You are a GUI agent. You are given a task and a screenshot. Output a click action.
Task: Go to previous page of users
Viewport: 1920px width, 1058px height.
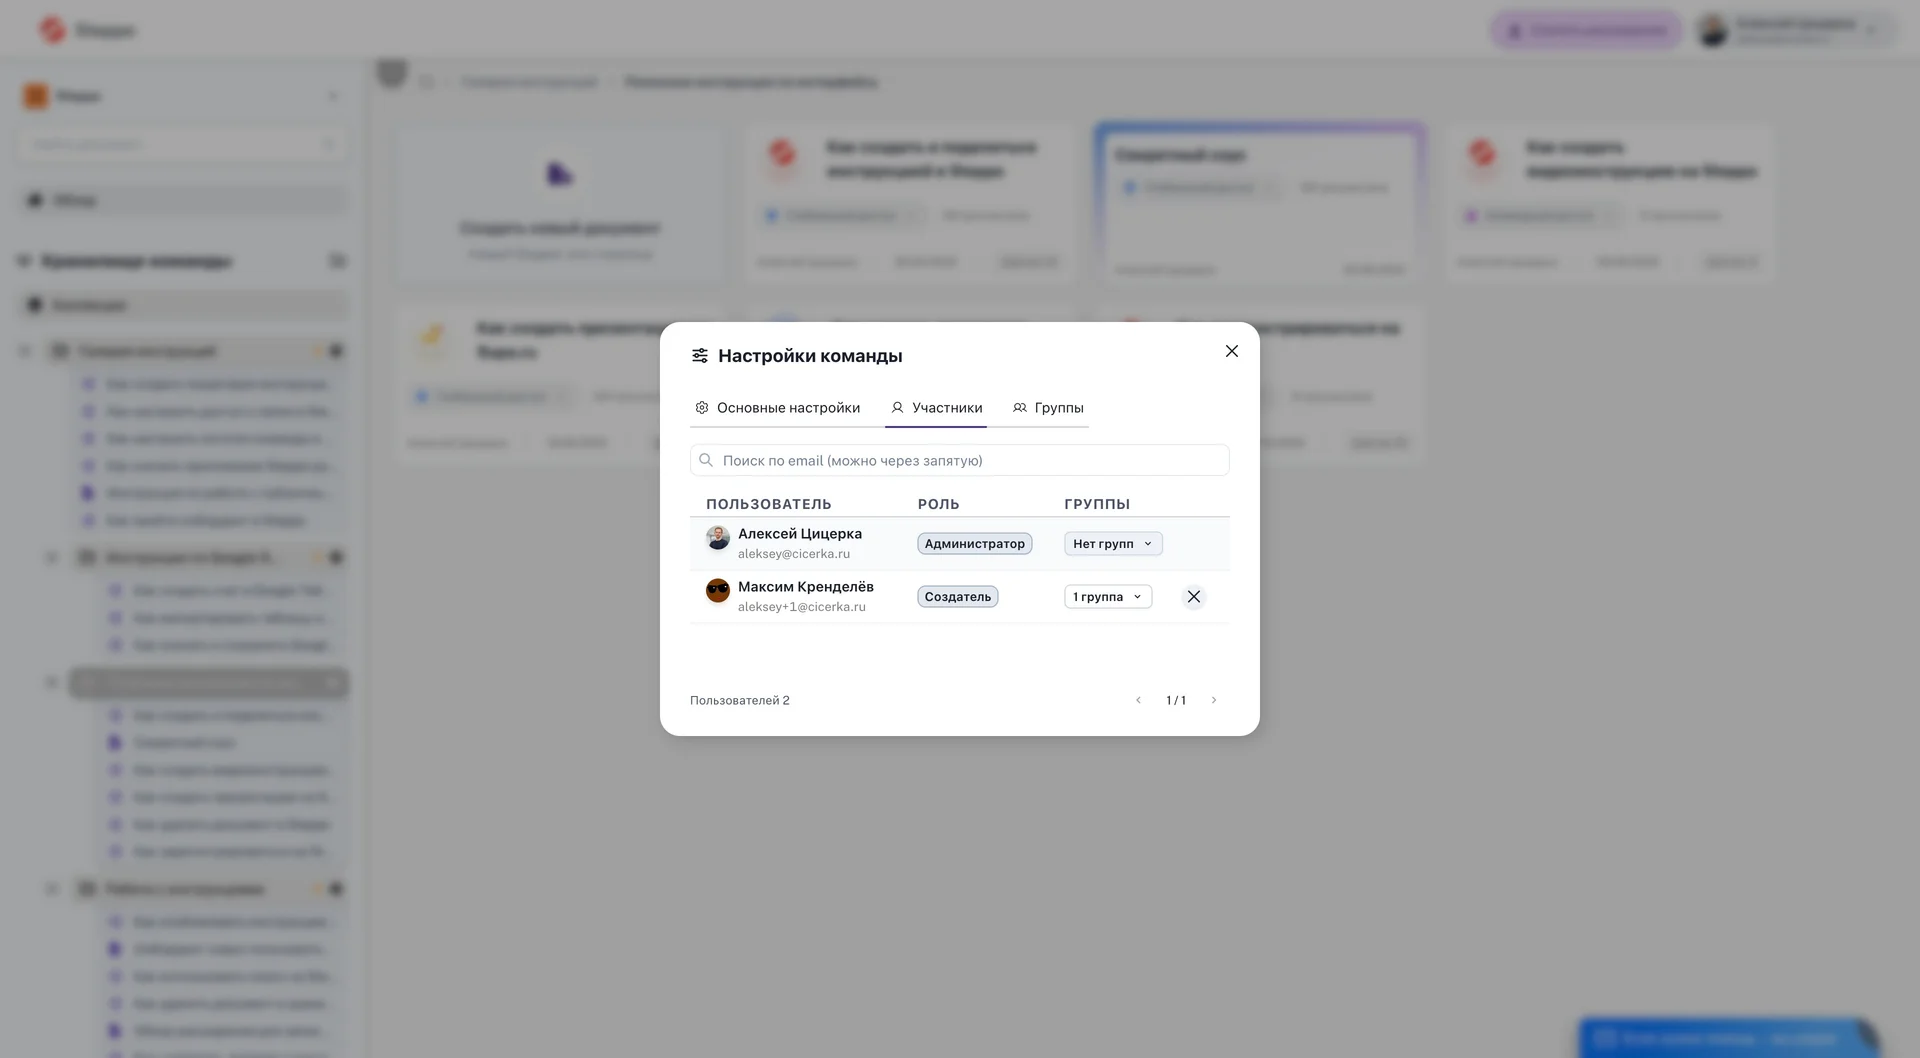click(1138, 700)
